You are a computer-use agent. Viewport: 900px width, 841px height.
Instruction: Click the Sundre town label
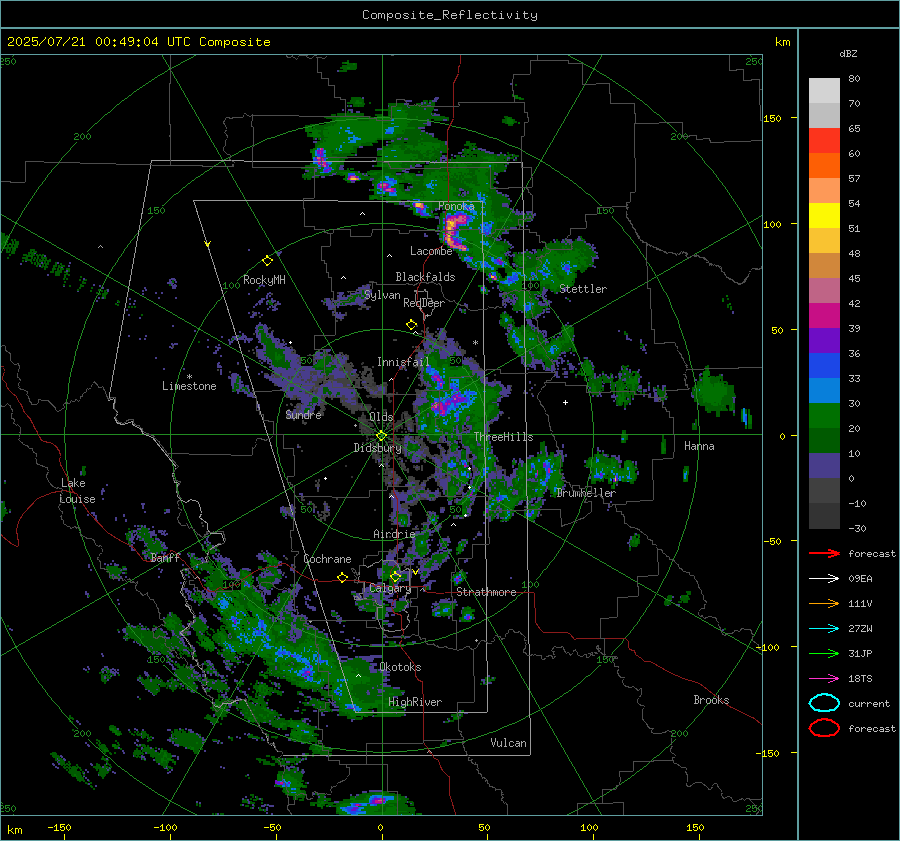(304, 414)
